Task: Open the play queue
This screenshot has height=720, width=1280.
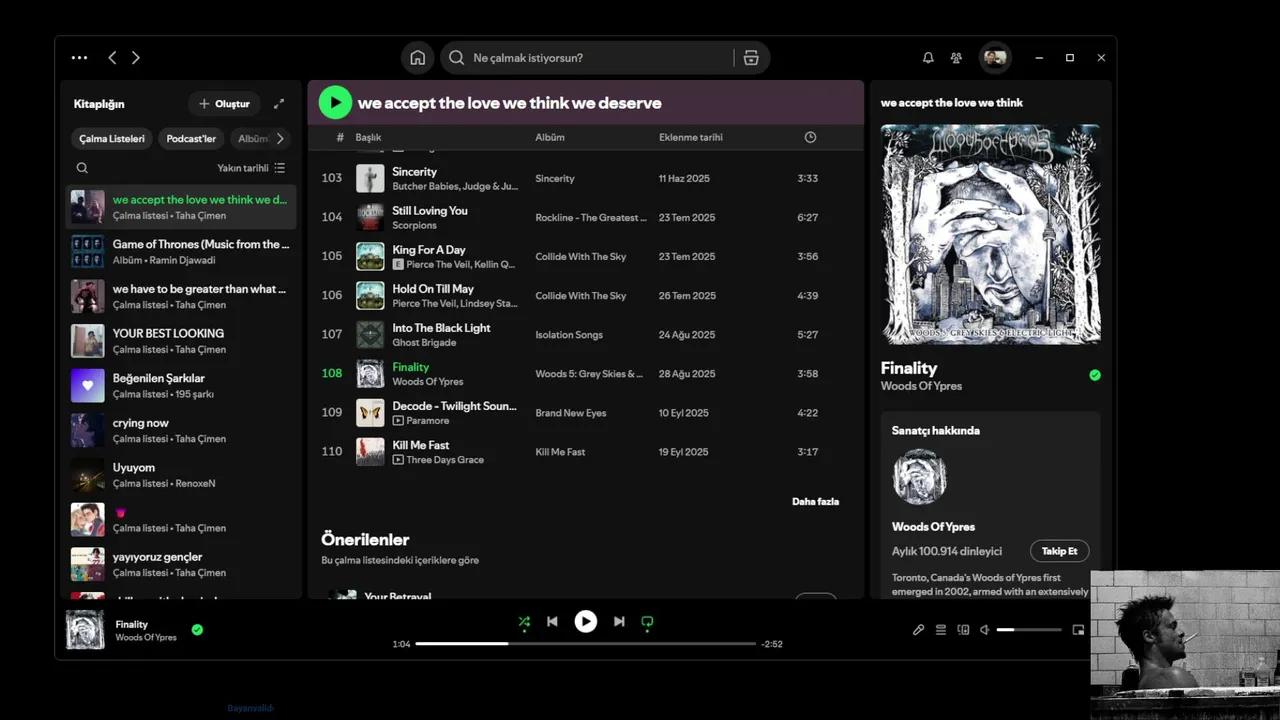Action: [941, 630]
